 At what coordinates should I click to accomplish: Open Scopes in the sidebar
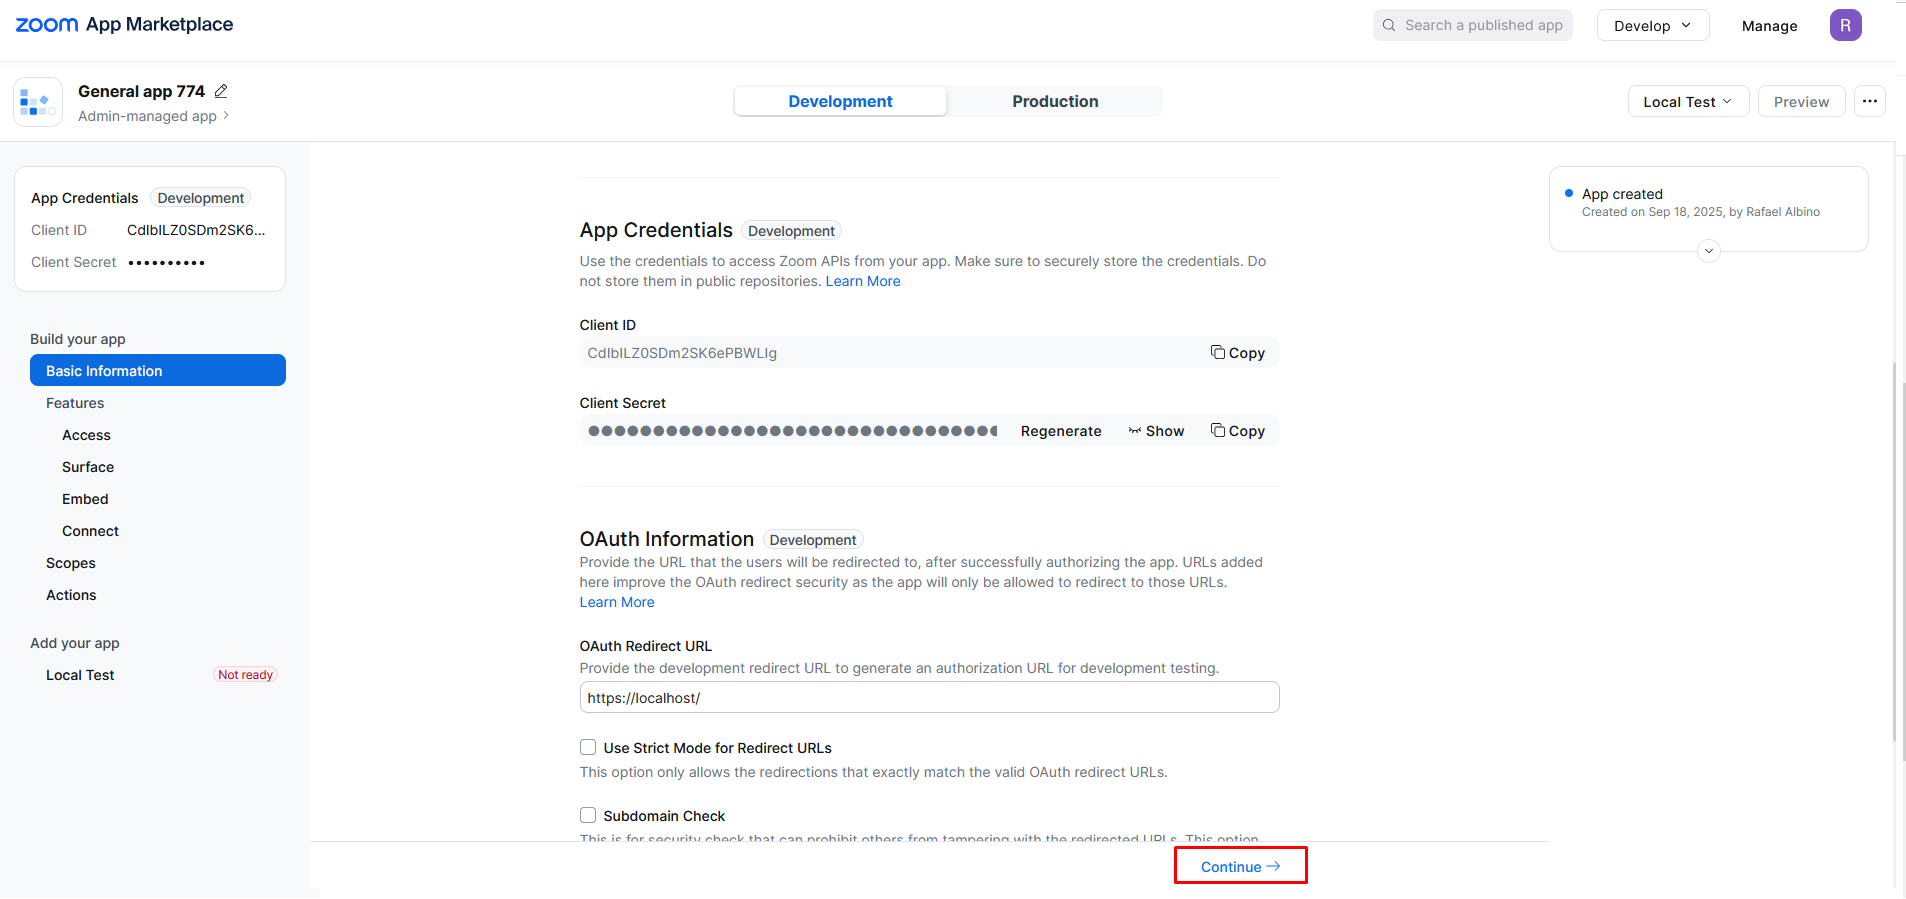[71, 563]
